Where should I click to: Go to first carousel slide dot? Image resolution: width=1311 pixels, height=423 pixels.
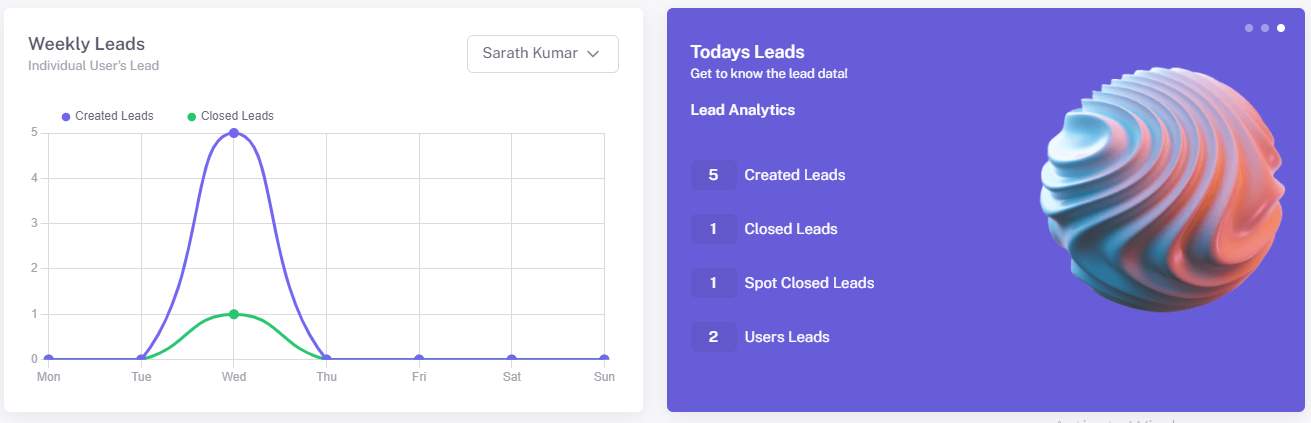coord(1249,28)
